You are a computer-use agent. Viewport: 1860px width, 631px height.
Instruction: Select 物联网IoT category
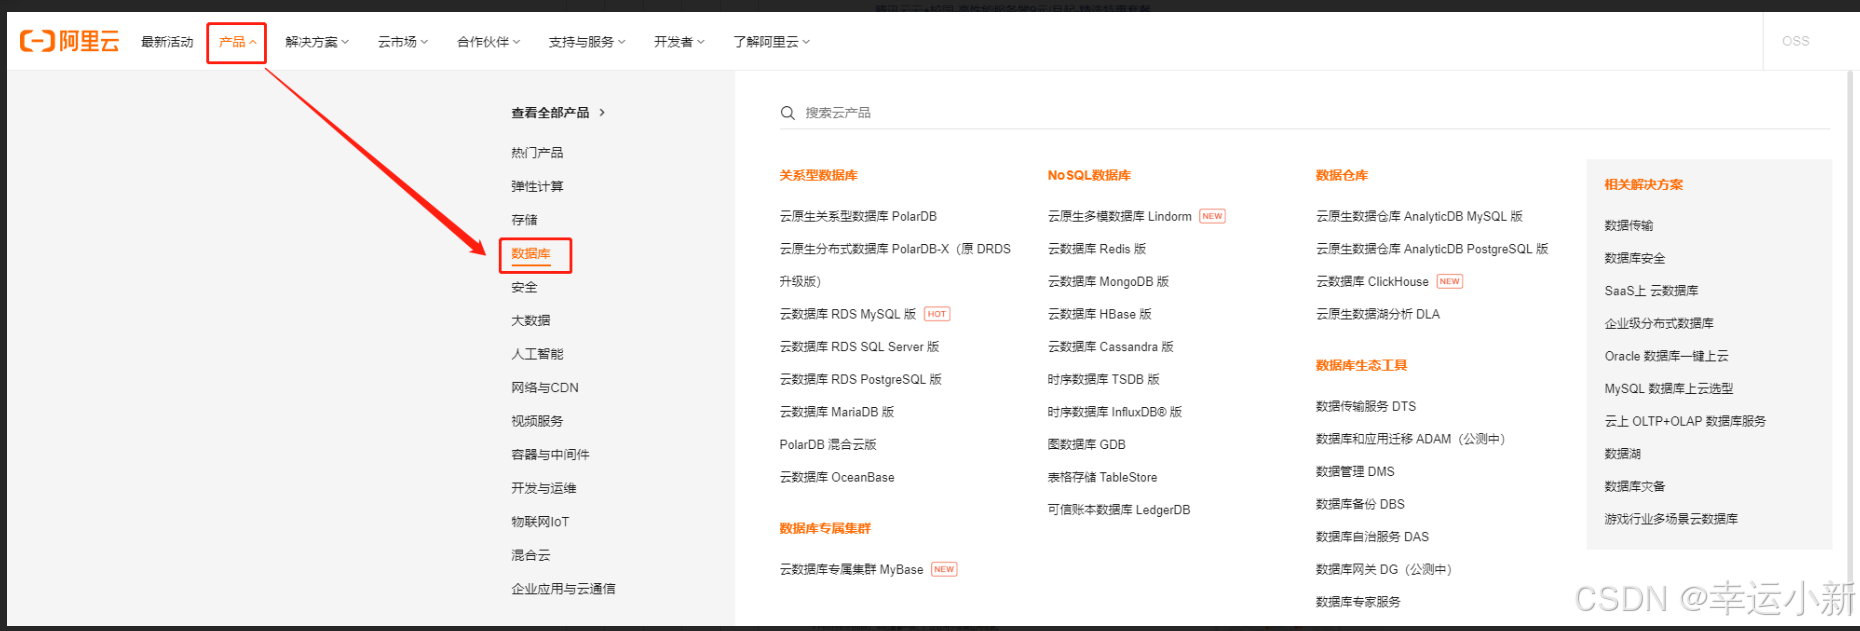tap(540, 522)
